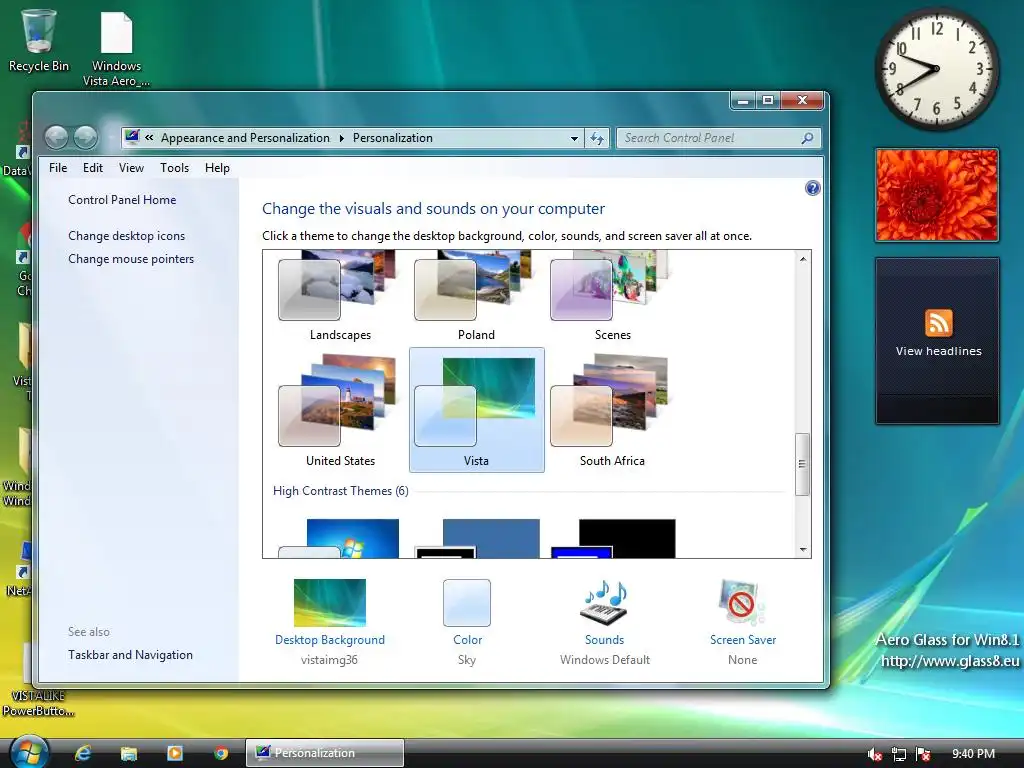Open the Edit menu
The image size is (1024, 768).
coord(93,168)
